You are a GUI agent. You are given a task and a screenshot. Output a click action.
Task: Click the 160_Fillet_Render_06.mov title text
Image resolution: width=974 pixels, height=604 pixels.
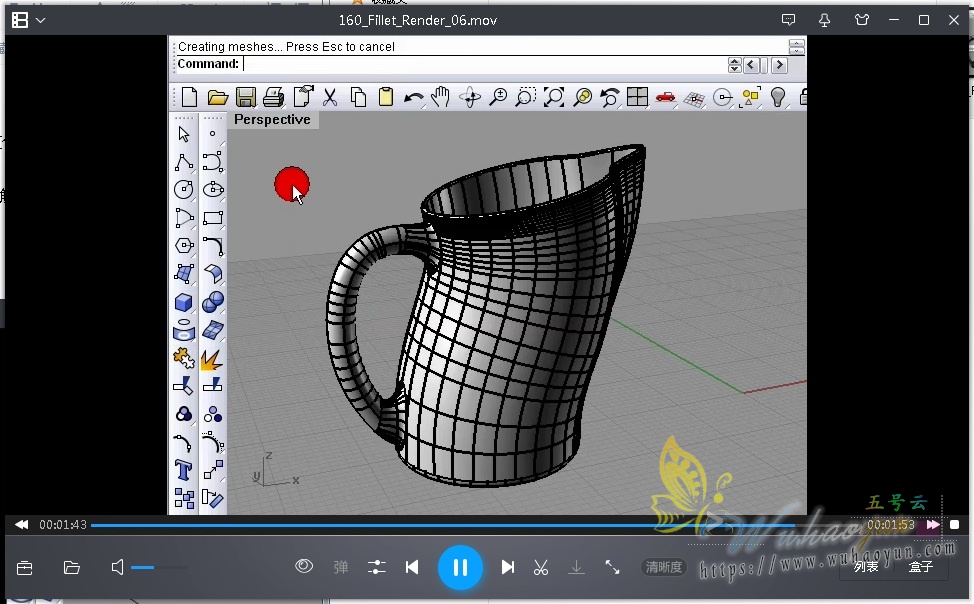click(417, 21)
